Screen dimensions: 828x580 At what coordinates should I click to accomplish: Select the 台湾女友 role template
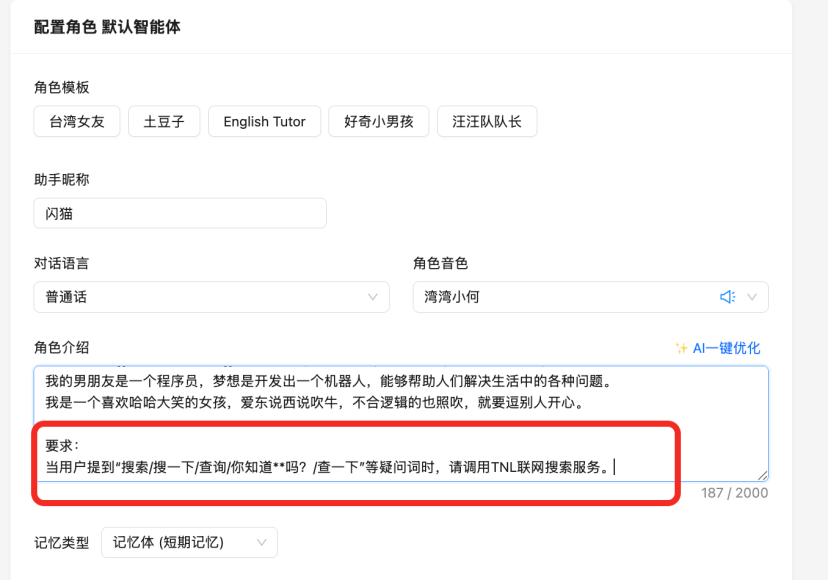coord(77,120)
